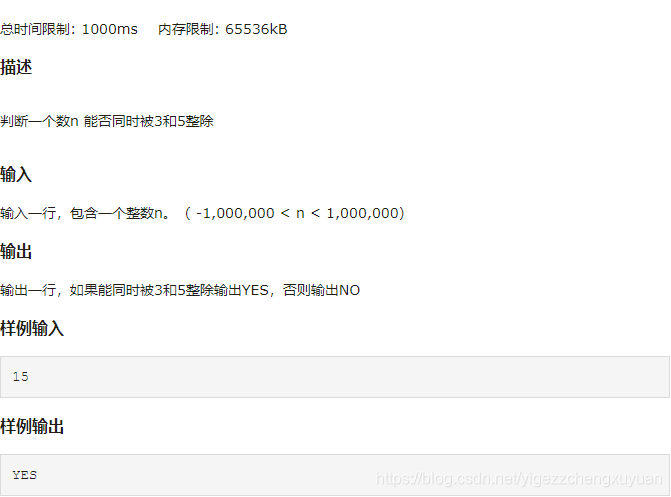The height and width of the screenshot is (497, 671).
Task: Click the word NO in output description
Action: 349,290
